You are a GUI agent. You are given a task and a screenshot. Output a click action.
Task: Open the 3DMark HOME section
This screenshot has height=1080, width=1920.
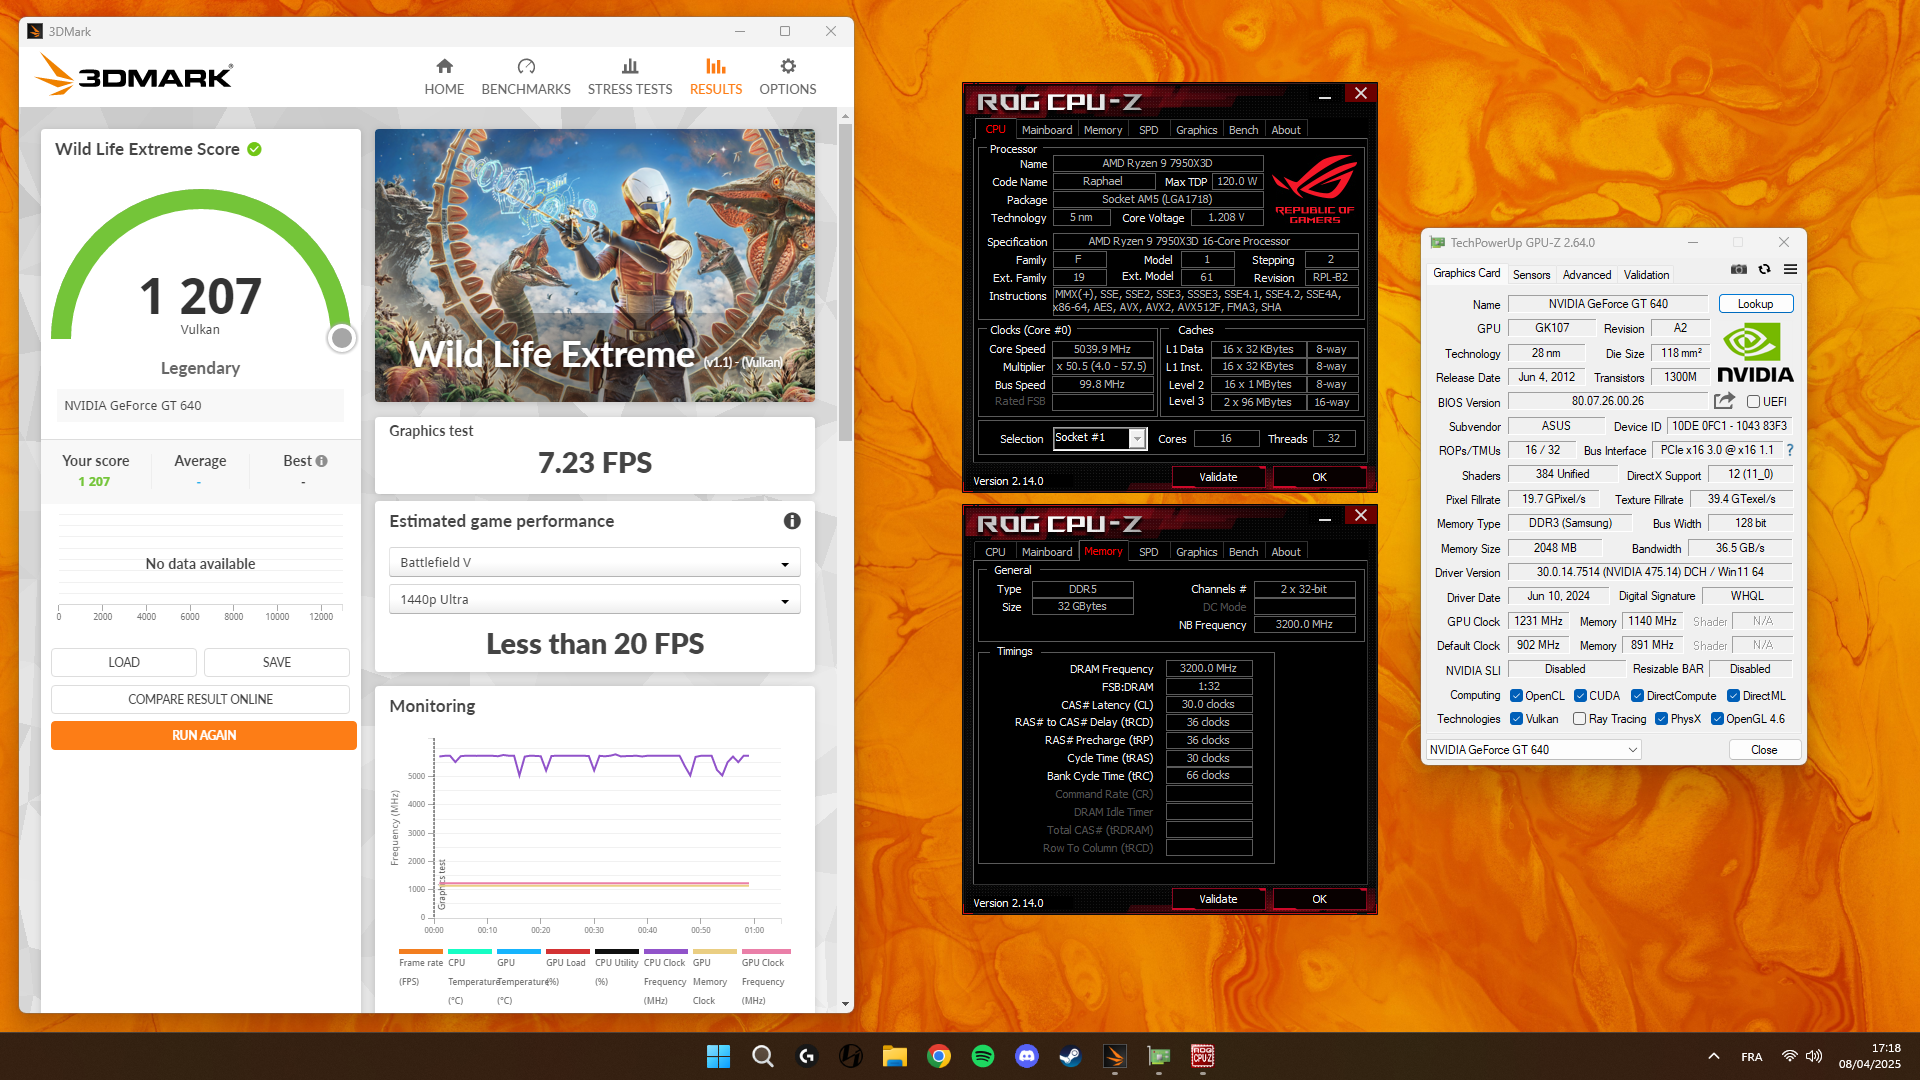444,77
